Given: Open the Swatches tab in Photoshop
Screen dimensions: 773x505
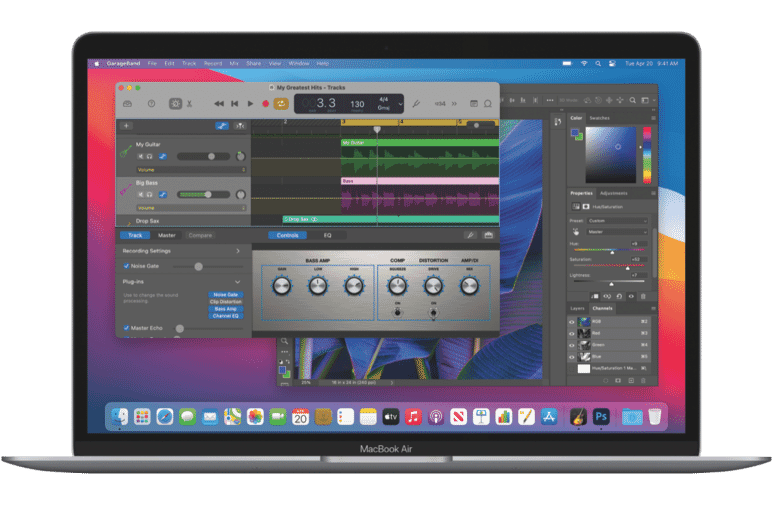Looking at the screenshot, I should coord(599,118).
